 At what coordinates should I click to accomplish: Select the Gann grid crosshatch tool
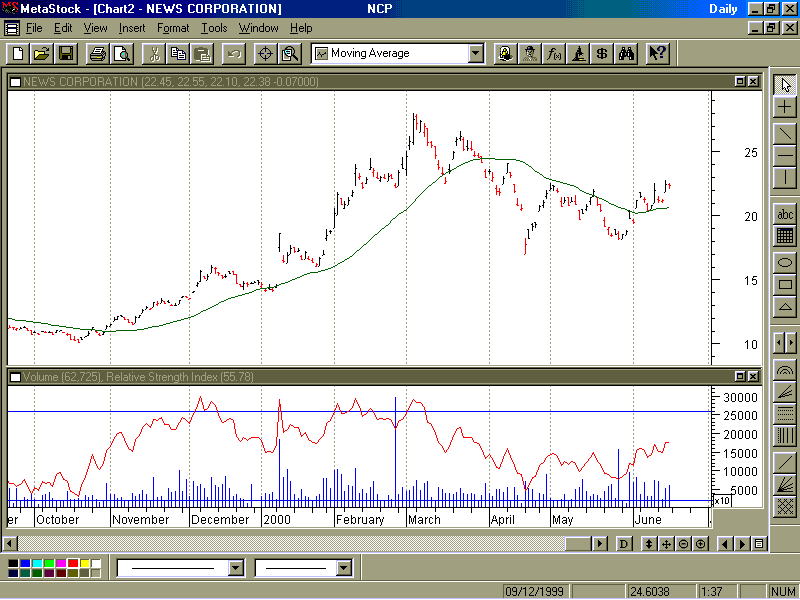(x=785, y=507)
